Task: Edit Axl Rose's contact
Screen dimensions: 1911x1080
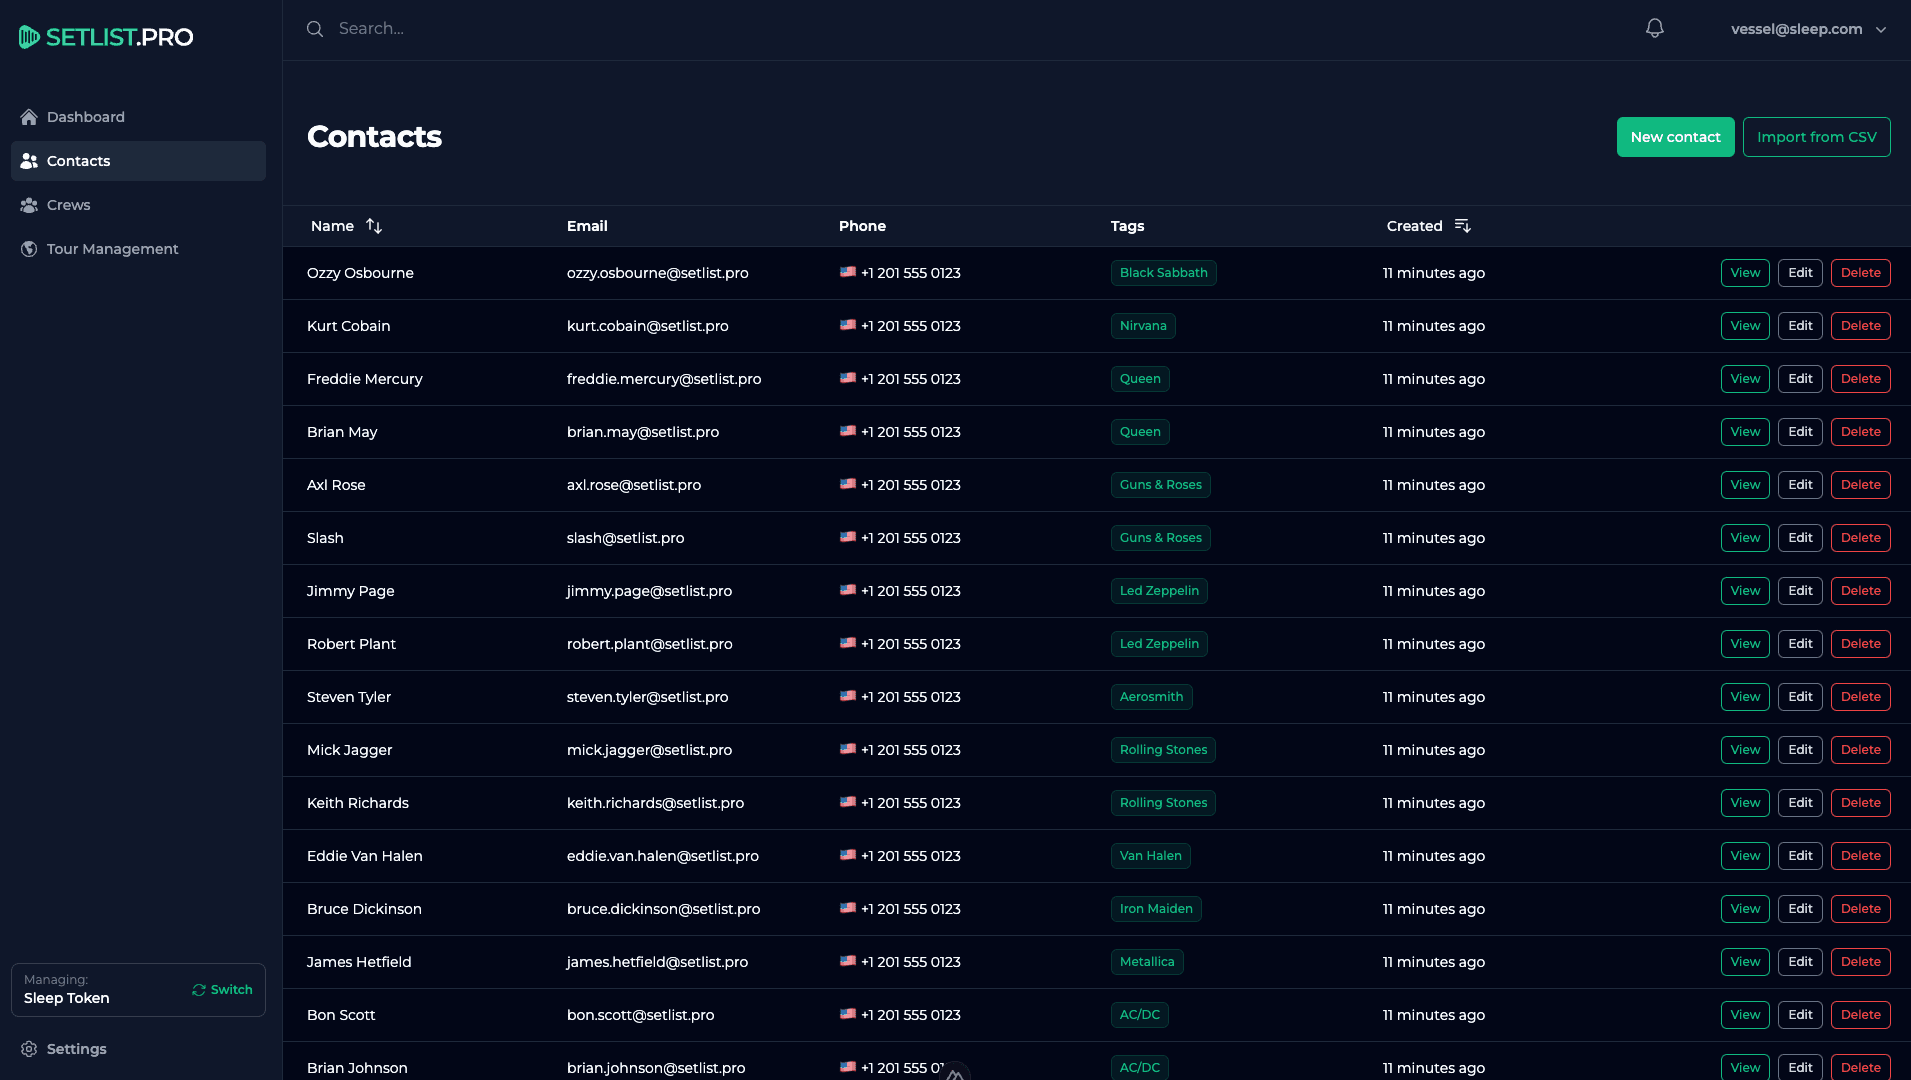Action: click(x=1800, y=485)
